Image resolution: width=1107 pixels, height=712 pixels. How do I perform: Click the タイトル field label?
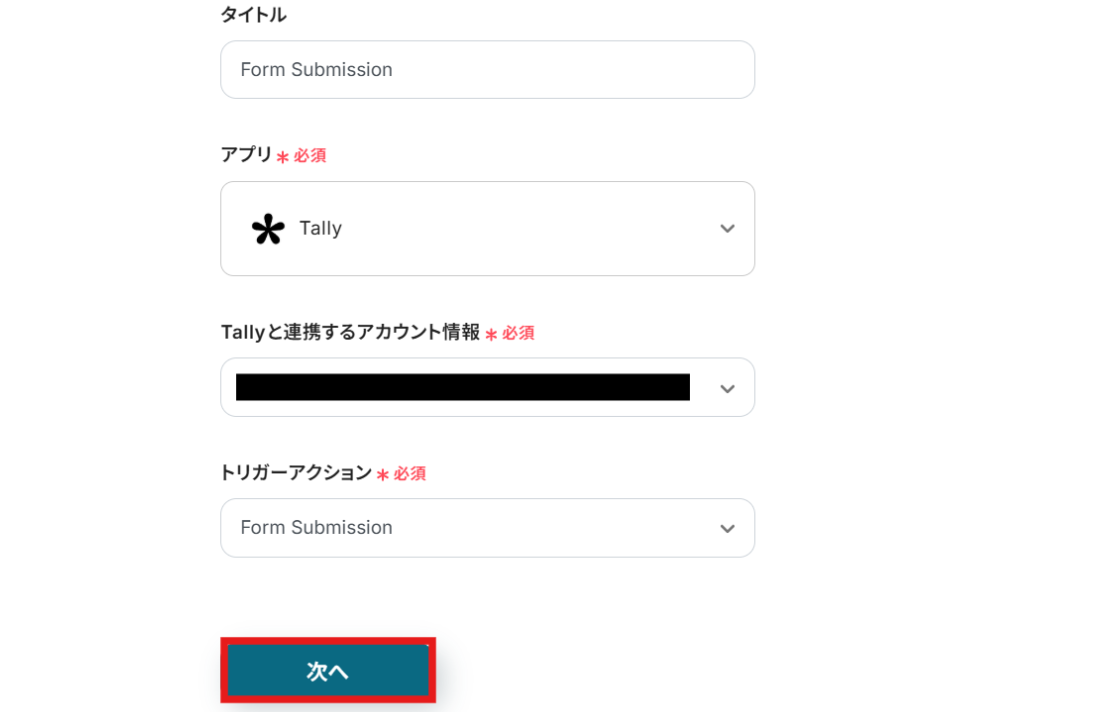253,15
